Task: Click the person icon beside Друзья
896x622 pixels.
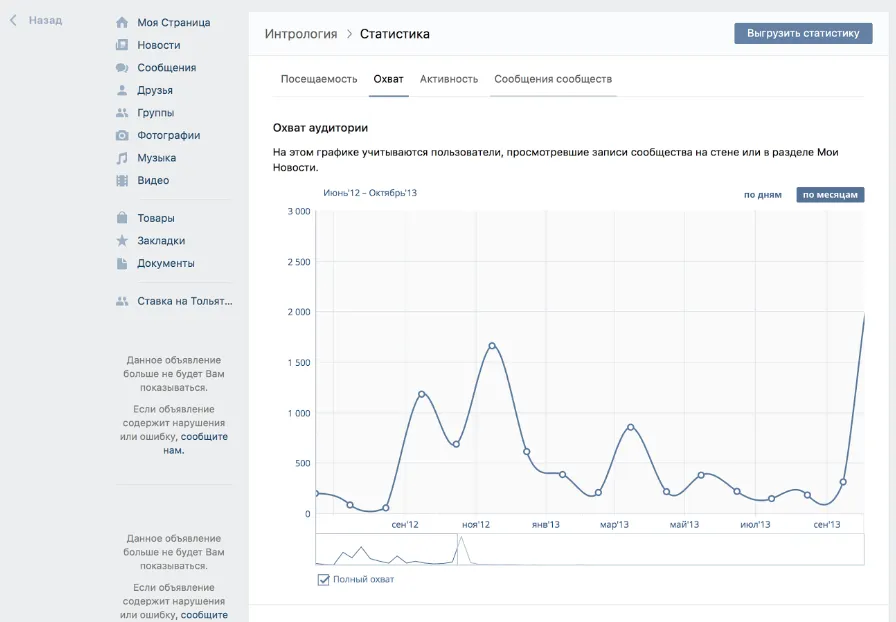Action: pos(122,90)
